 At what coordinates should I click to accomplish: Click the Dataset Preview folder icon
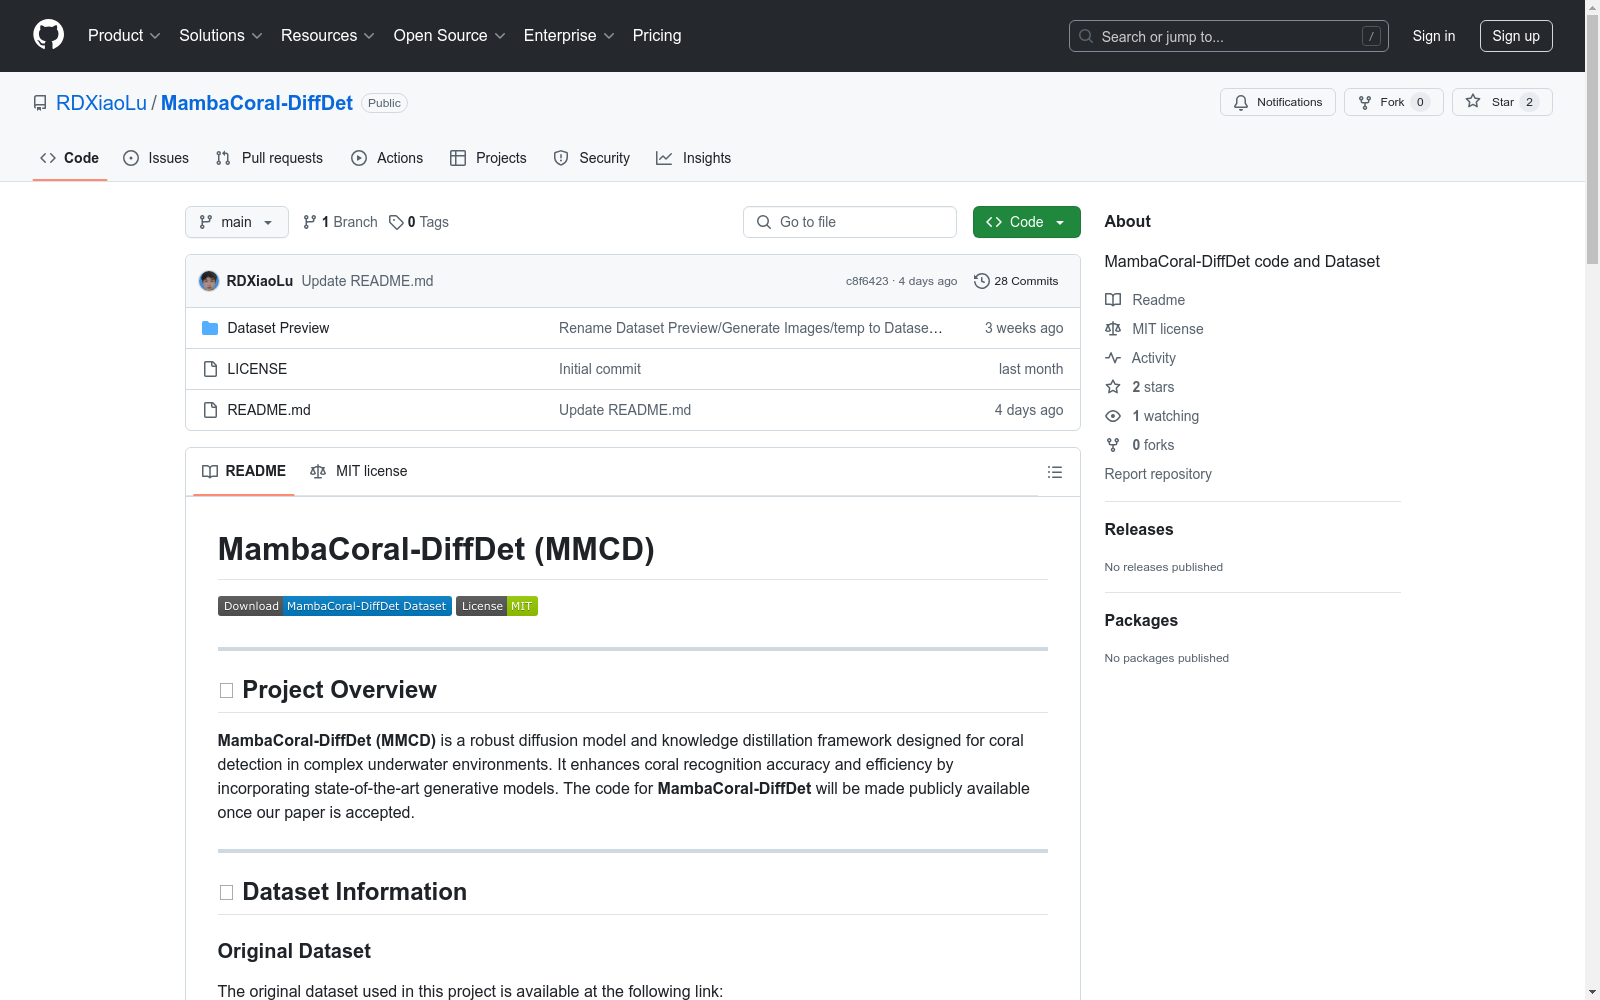coord(210,328)
